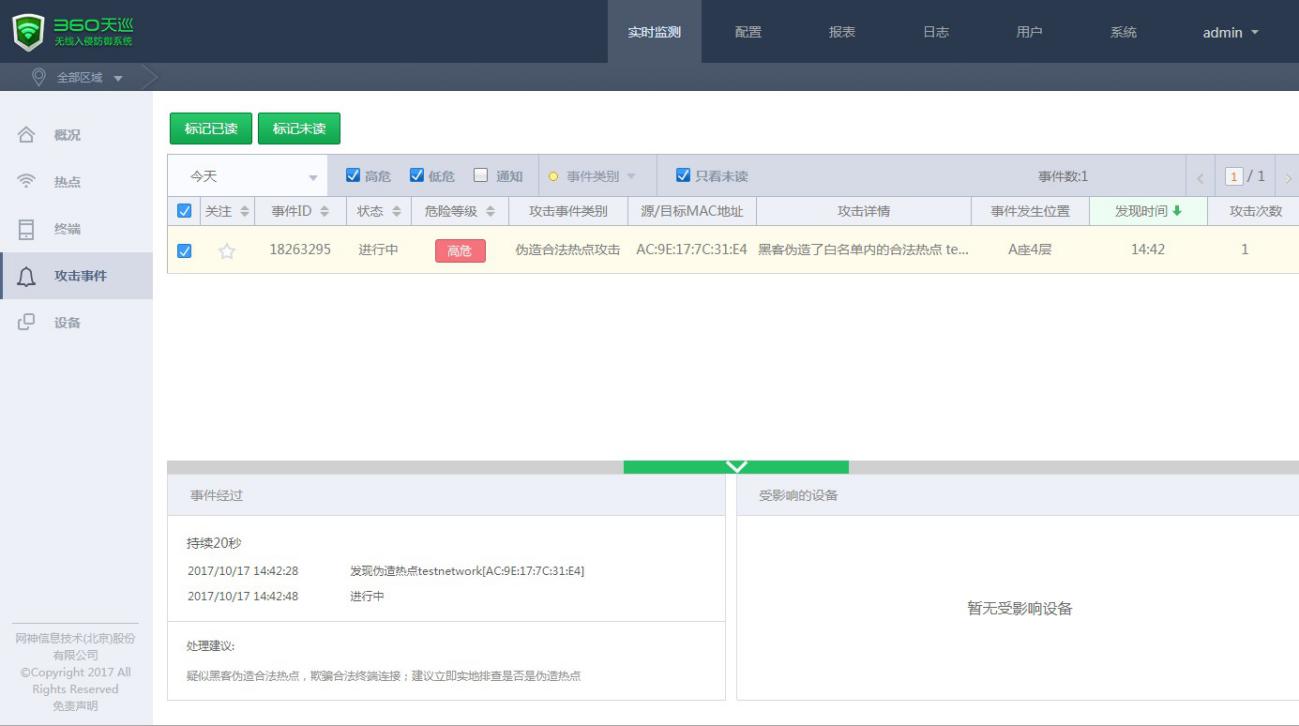Open the 今天 date range dropdown
This screenshot has width=1299, height=726.
(248, 176)
